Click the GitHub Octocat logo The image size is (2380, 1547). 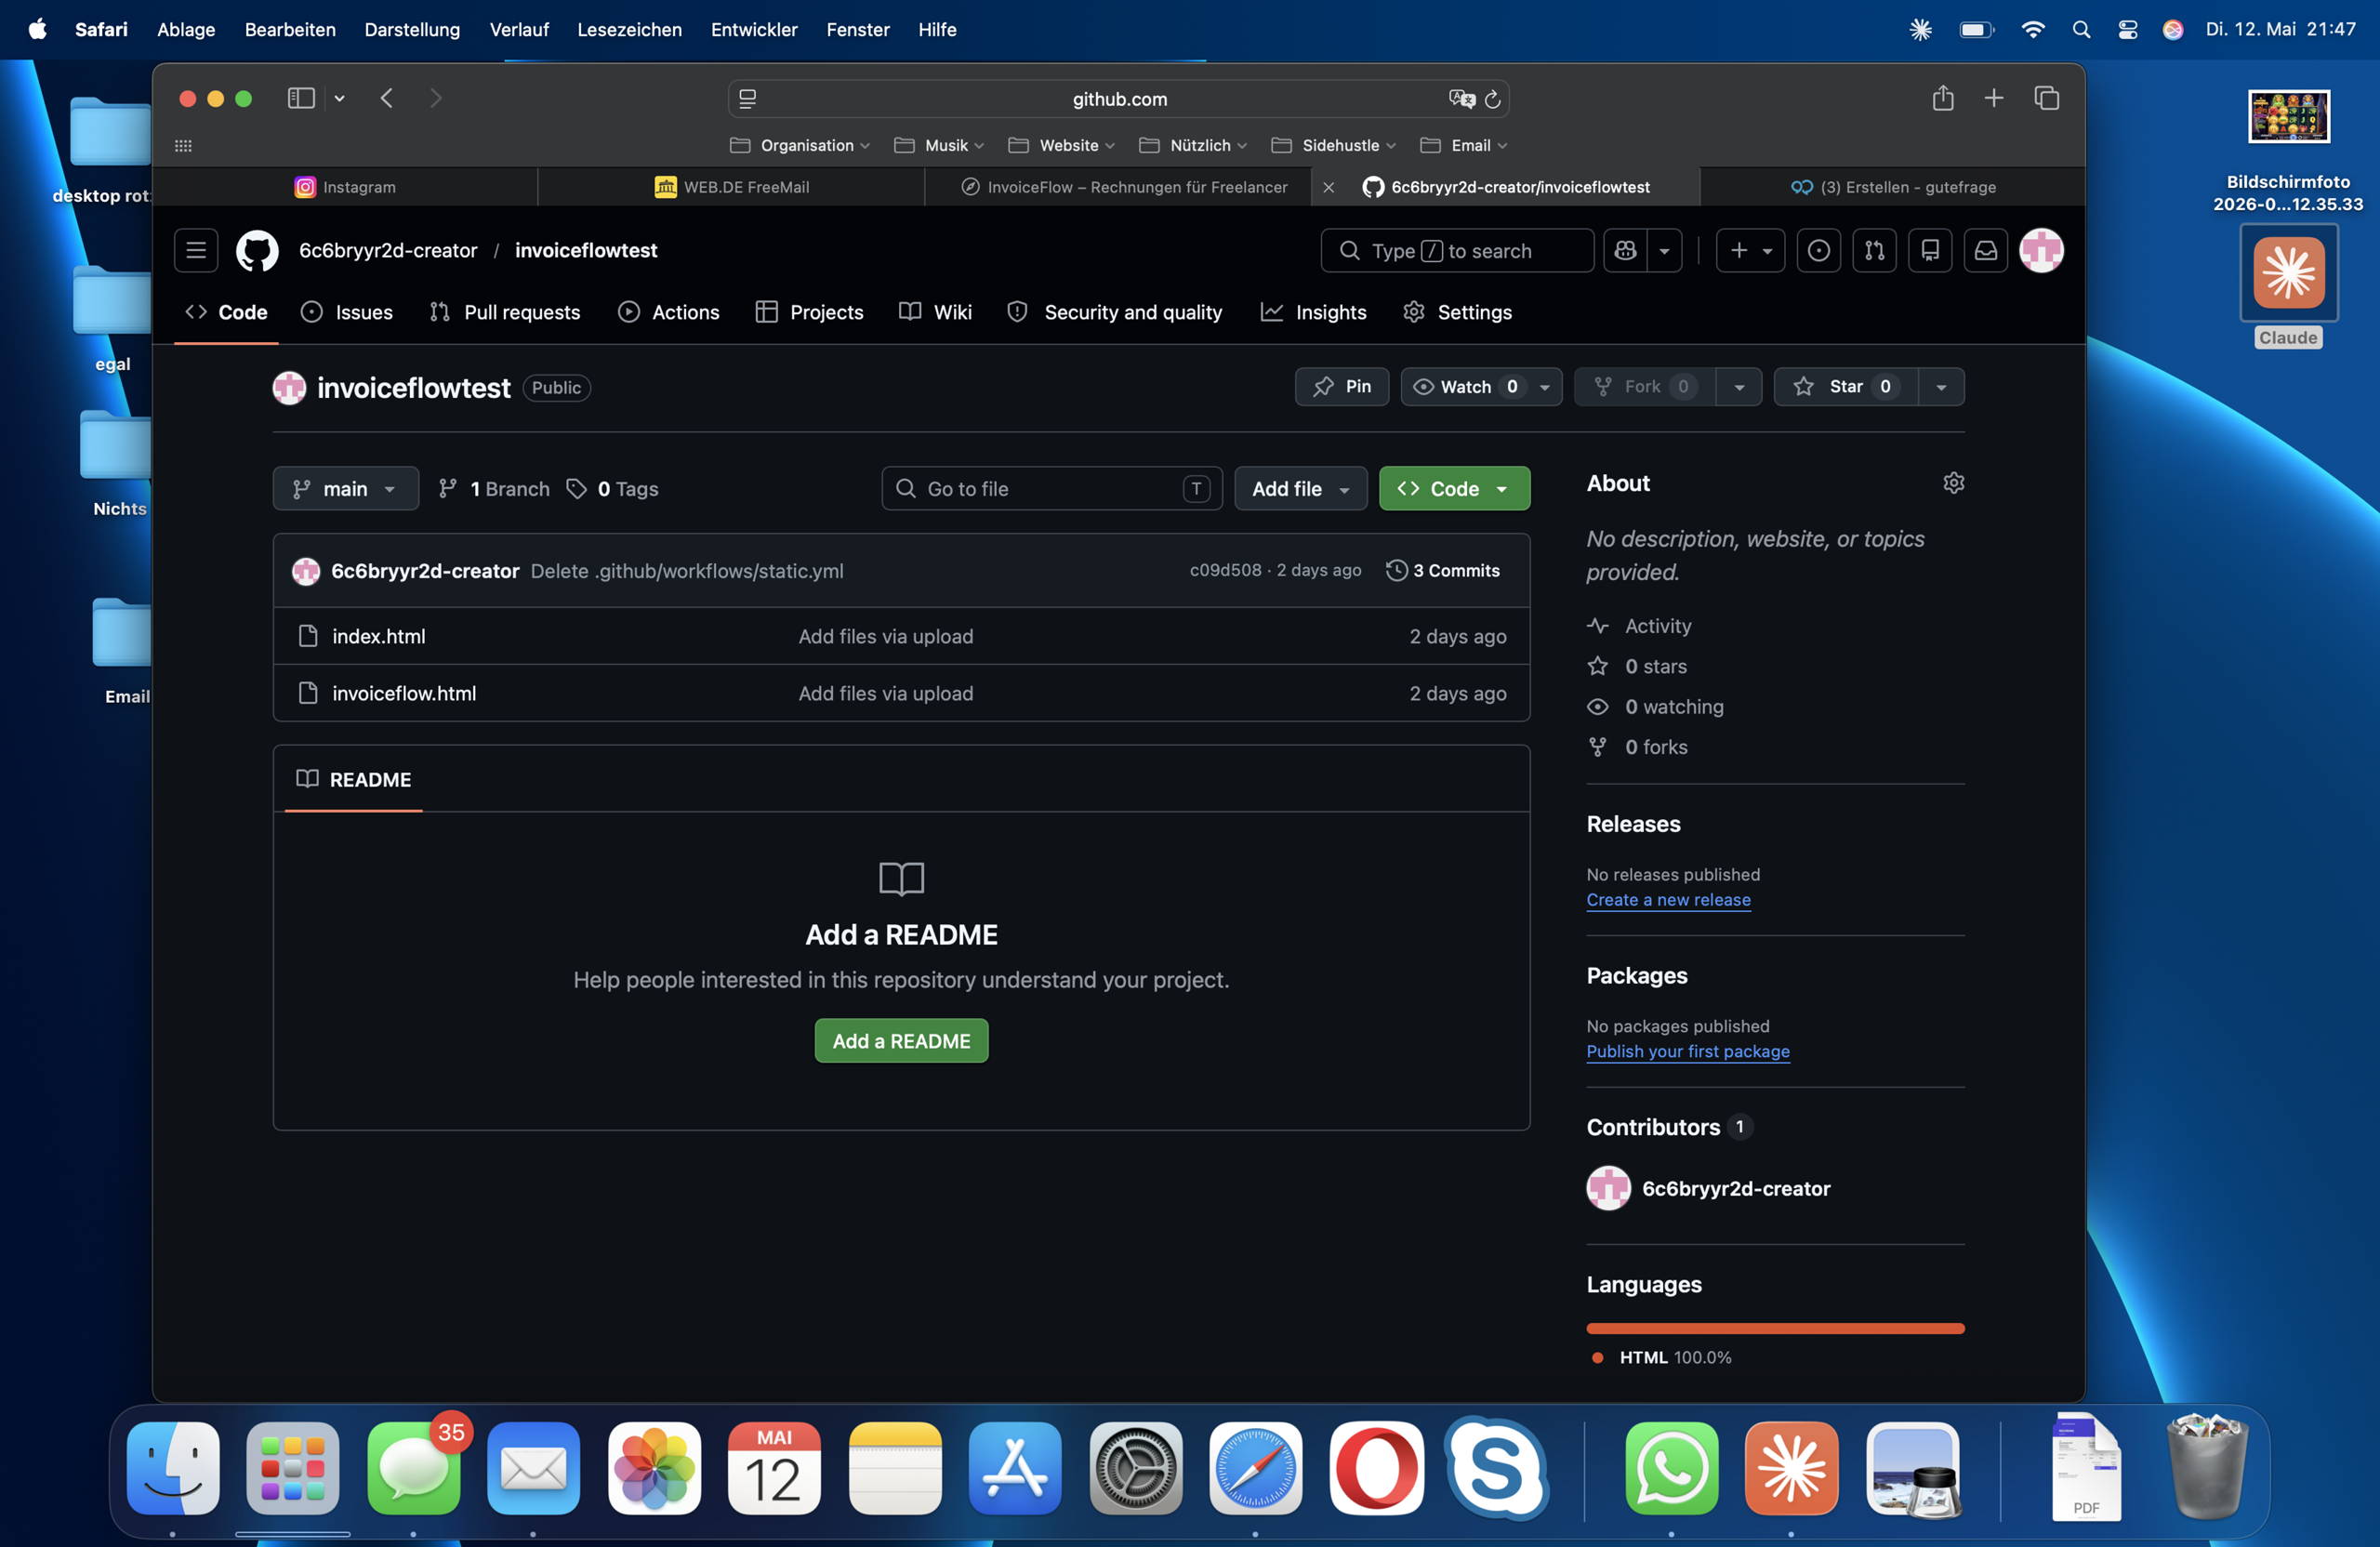pyautogui.click(x=257, y=250)
